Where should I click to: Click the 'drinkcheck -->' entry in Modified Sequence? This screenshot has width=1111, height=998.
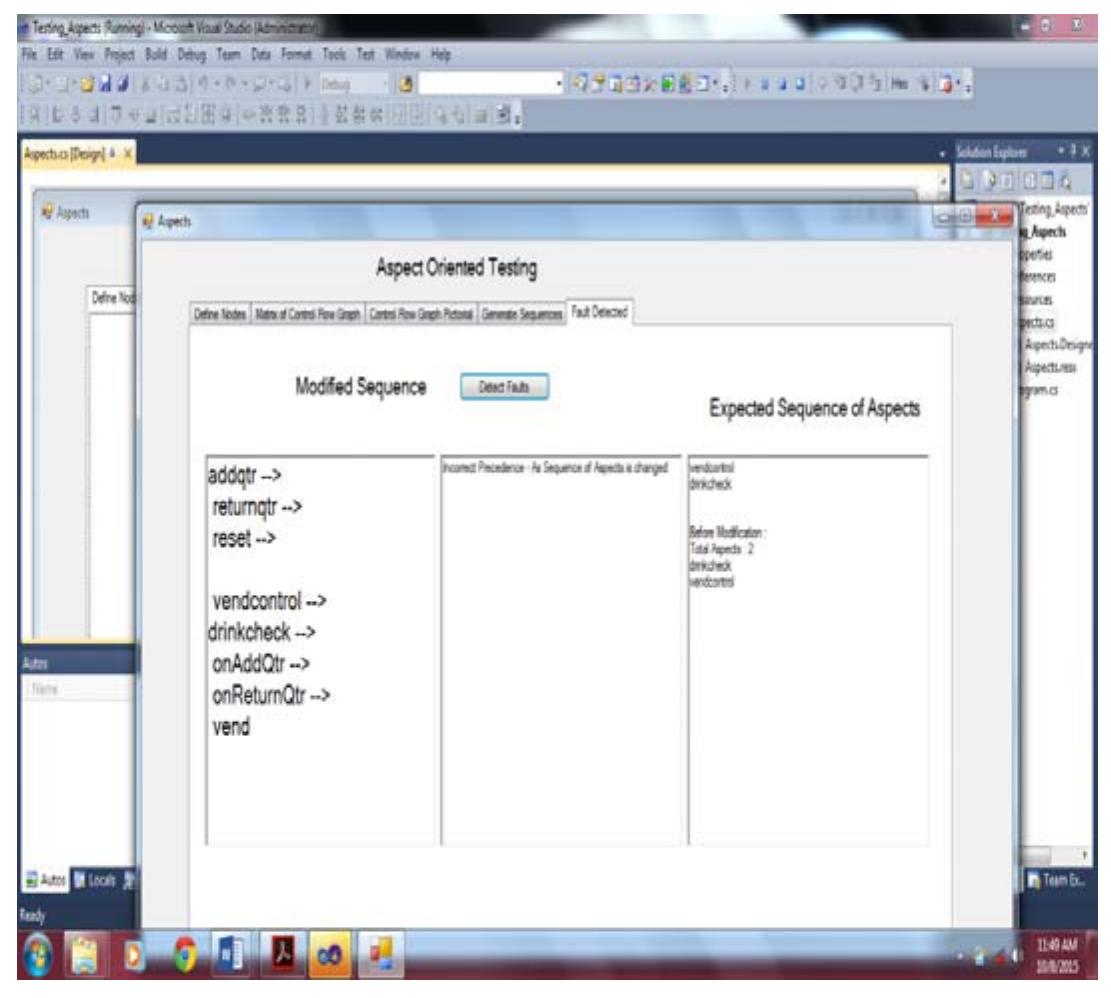click(x=261, y=632)
